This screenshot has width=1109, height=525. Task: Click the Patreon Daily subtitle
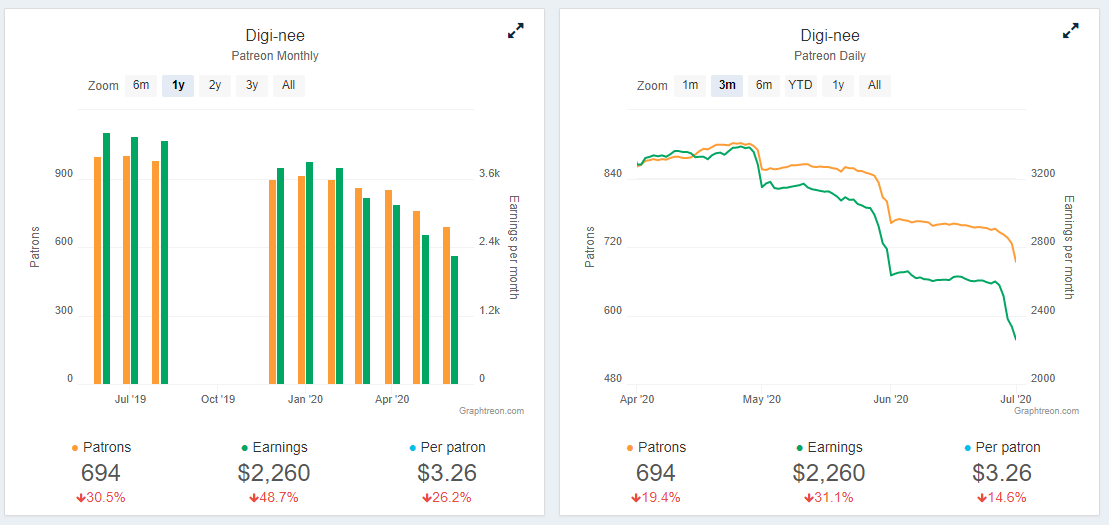[x=830, y=56]
